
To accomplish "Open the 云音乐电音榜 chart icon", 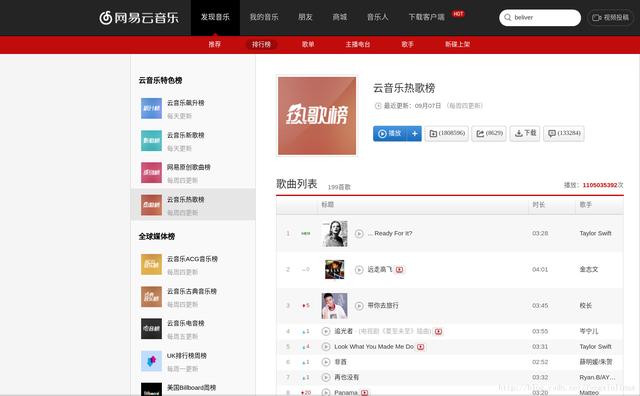I will point(151,329).
